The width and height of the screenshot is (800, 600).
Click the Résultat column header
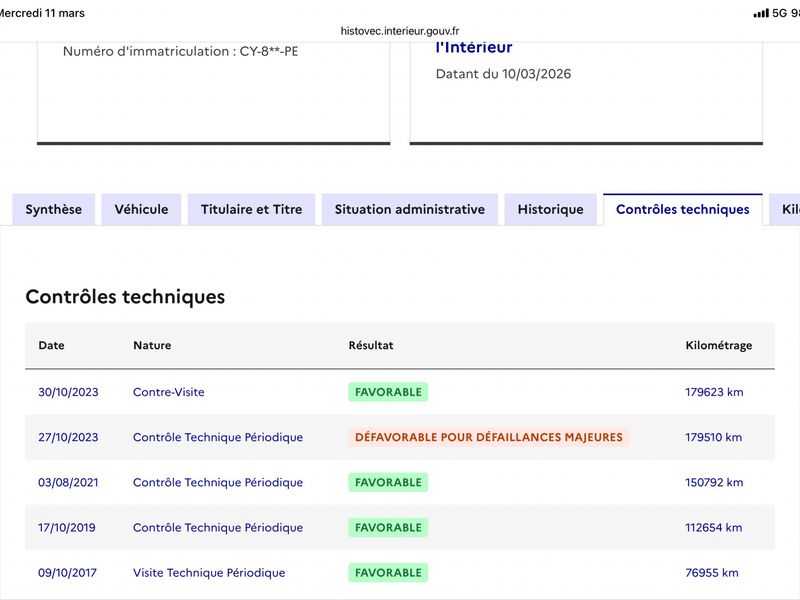371,345
